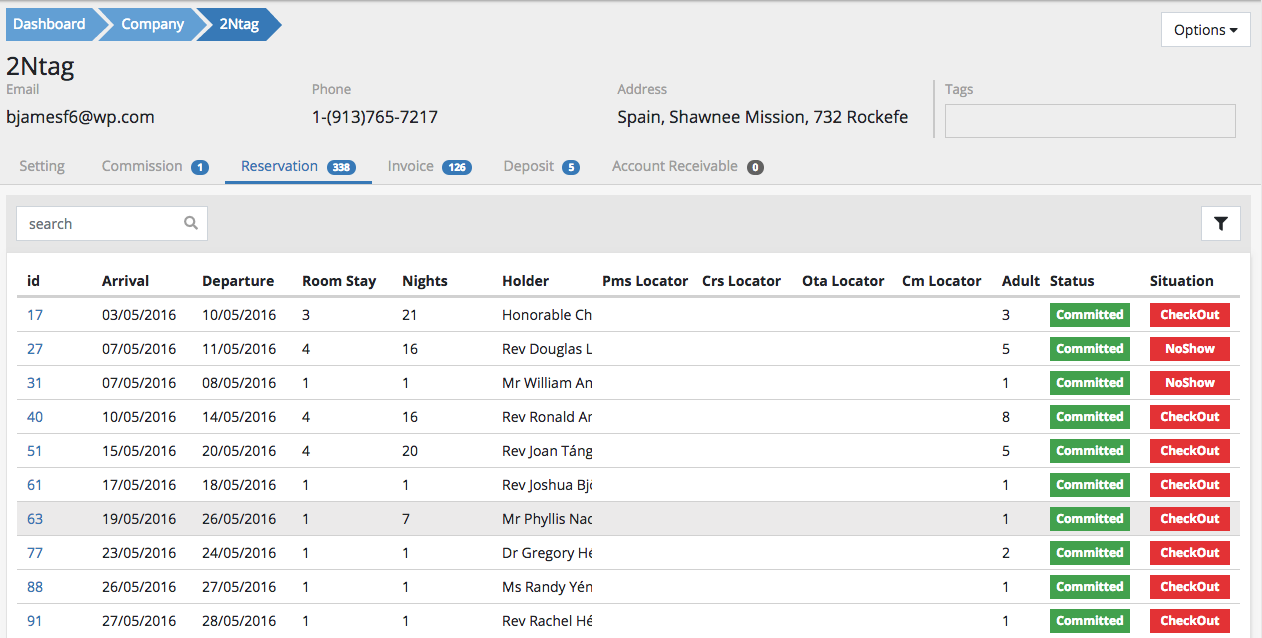The height and width of the screenshot is (638, 1262).
Task: Click the search magnifier icon
Action: click(x=191, y=224)
